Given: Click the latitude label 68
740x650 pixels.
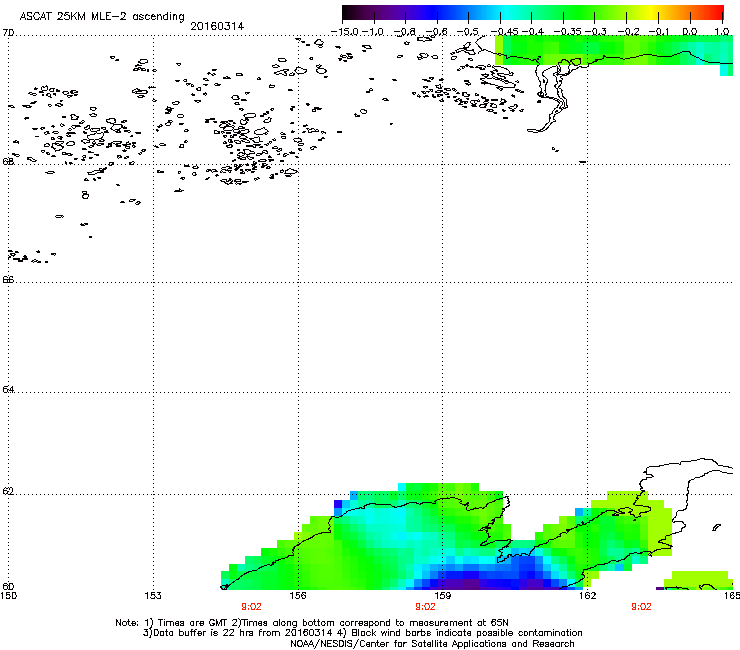Looking at the screenshot, I should coord(8,161).
